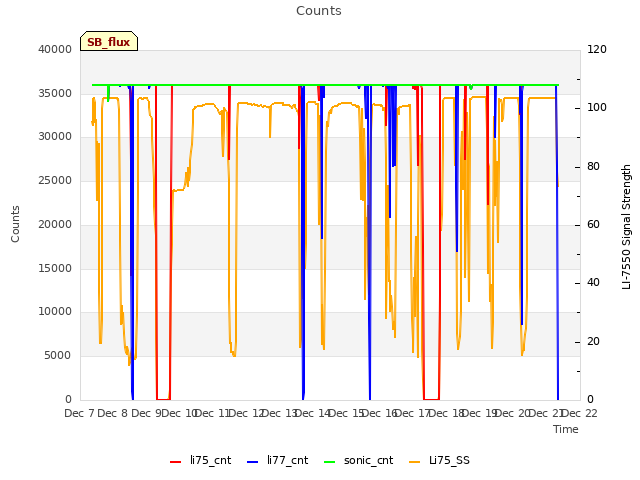The image size is (640, 480).
Task: Click the 'Dec 14' x-axis label
Action: (x=312, y=413)
